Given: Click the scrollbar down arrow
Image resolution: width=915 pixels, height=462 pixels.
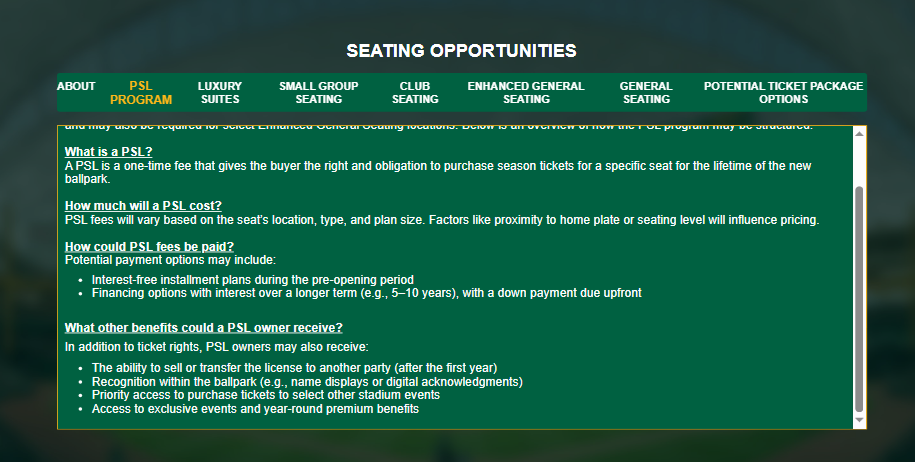Looking at the screenshot, I should tap(859, 422).
